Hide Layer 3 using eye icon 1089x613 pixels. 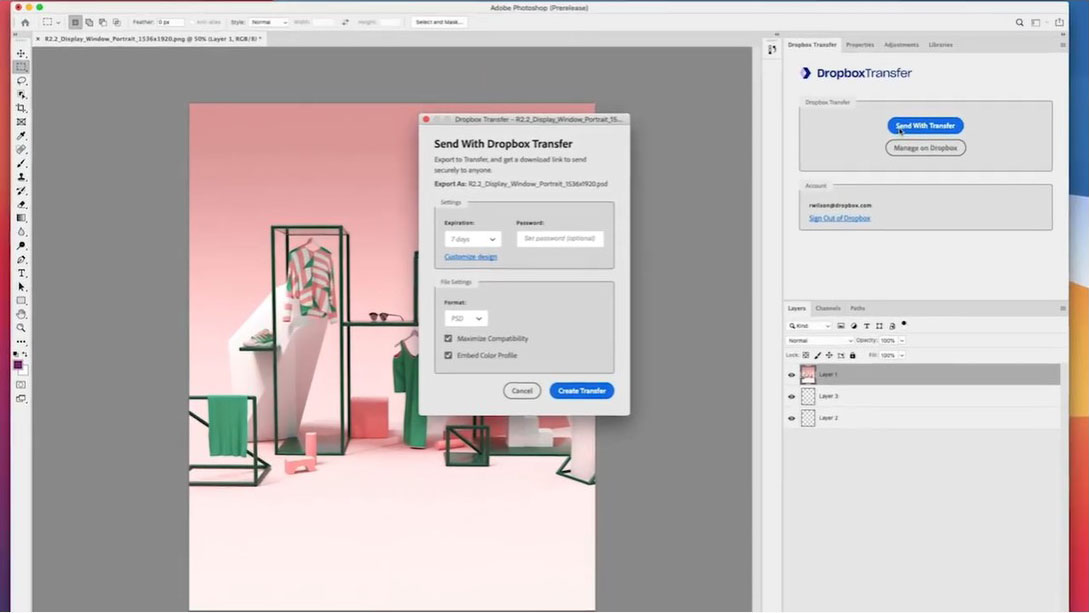click(791, 397)
